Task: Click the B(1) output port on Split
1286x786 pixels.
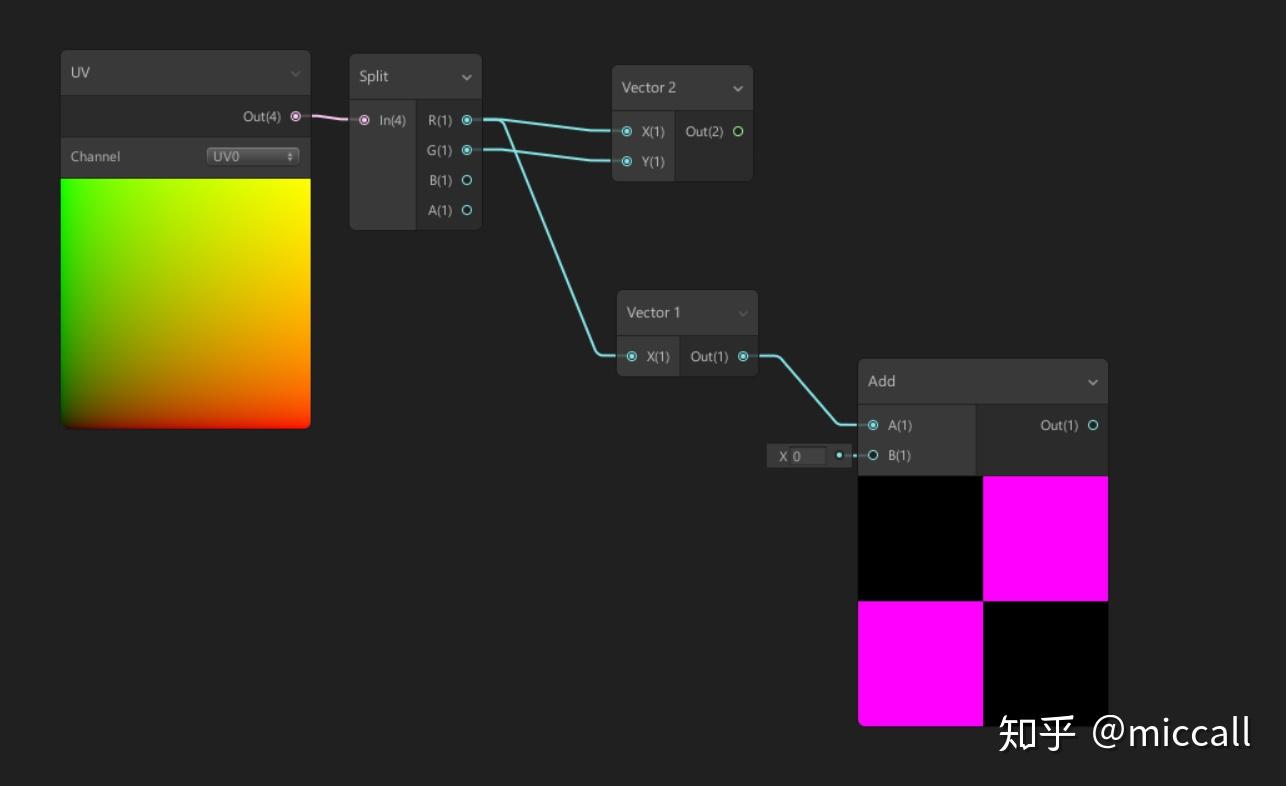Action: tap(466, 180)
